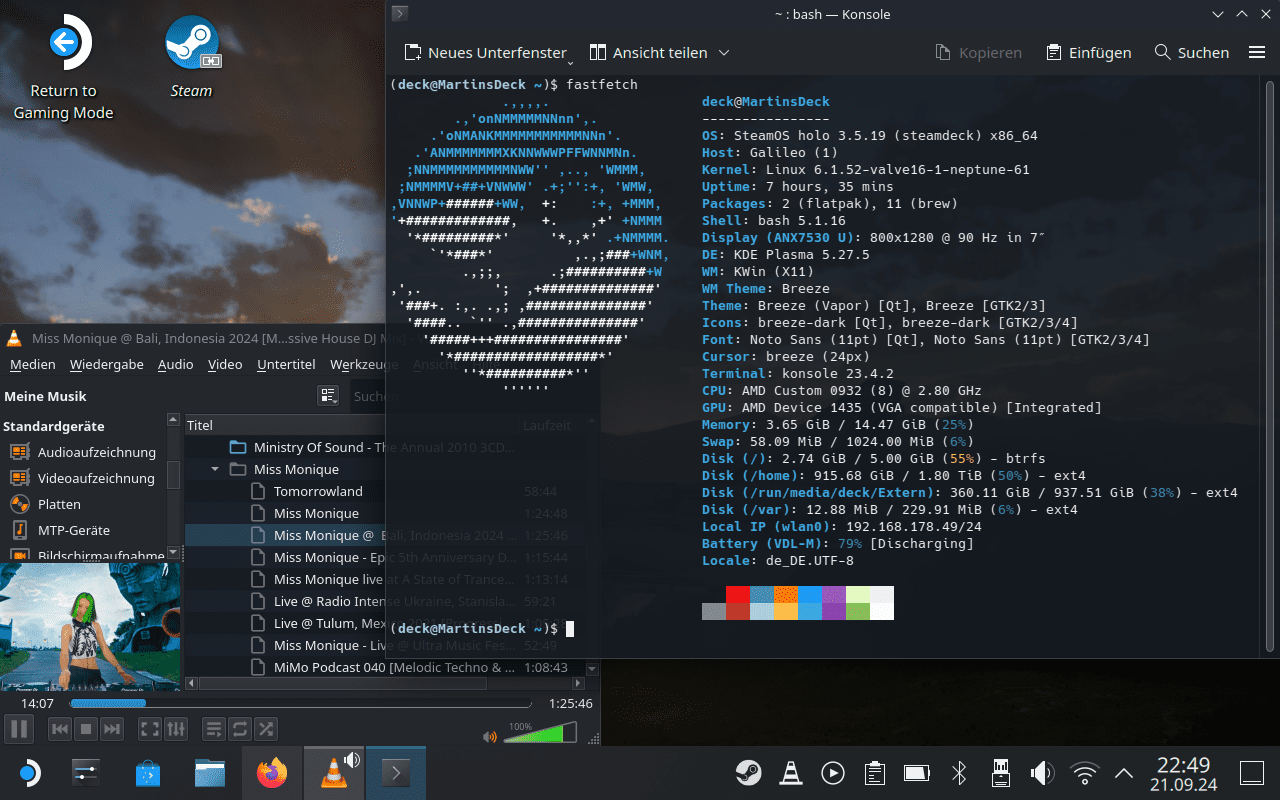Click the taskbar clock showing 22:49
Screen dimensions: 1280x800
(x=1183, y=773)
